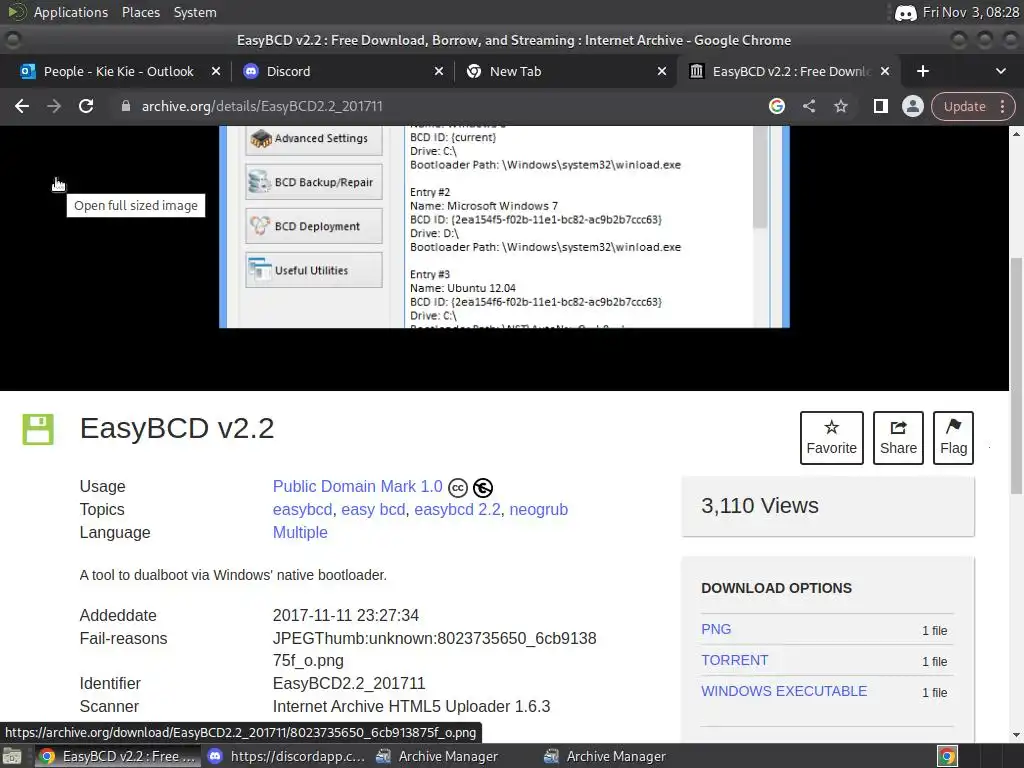Switch to the People - Kie Kie - Outlook tab
This screenshot has width=1024, height=768.
pyautogui.click(x=118, y=71)
